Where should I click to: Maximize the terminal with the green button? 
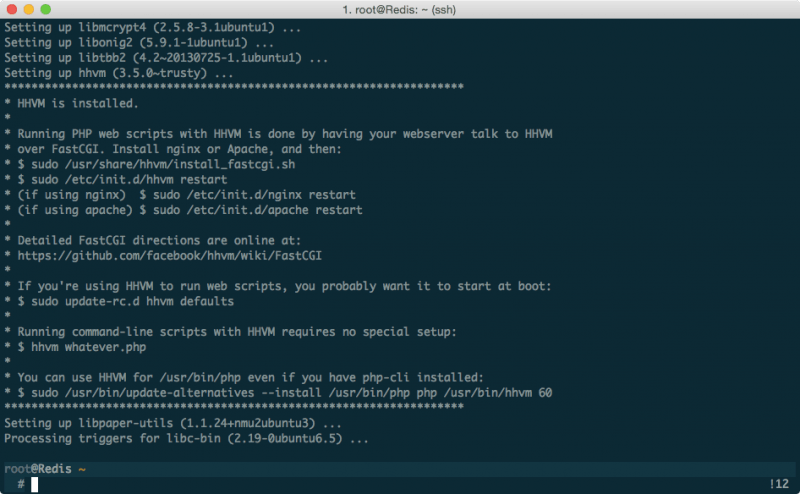(x=48, y=10)
